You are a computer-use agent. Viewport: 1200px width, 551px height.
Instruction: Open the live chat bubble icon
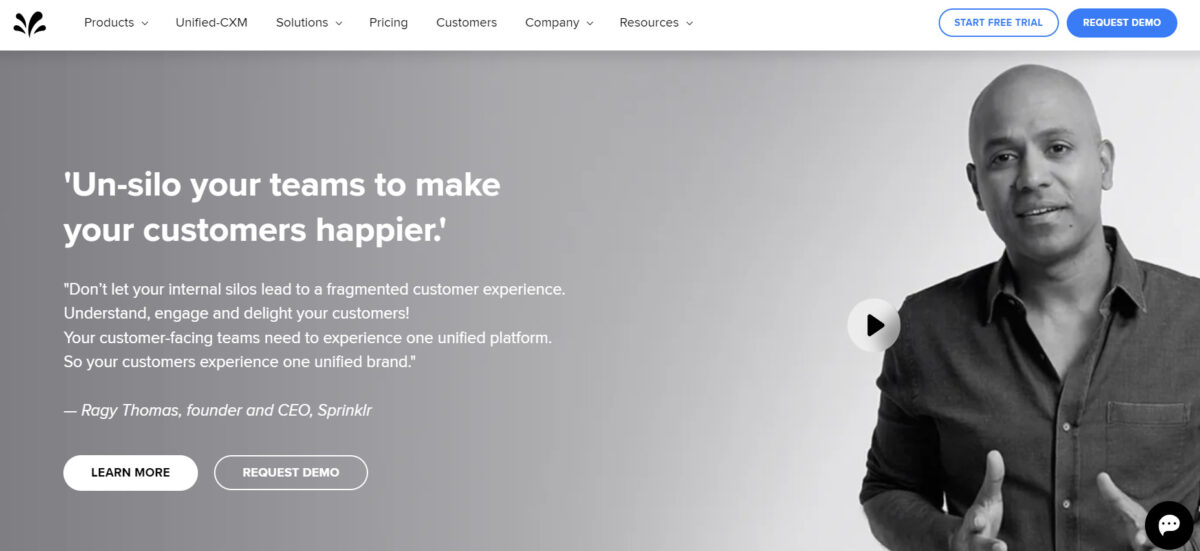click(x=1169, y=525)
